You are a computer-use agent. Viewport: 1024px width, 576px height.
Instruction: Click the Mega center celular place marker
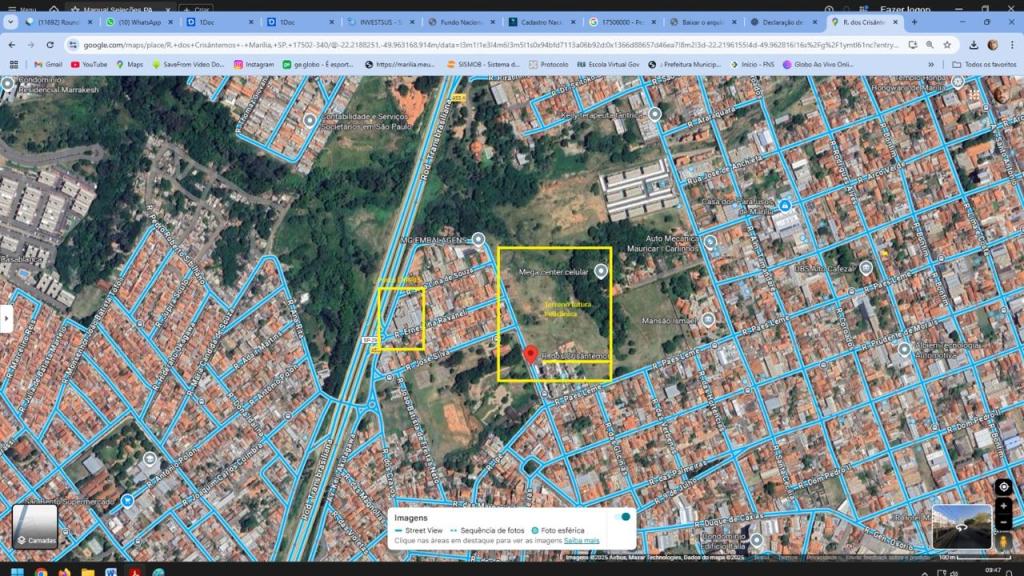coord(601,271)
